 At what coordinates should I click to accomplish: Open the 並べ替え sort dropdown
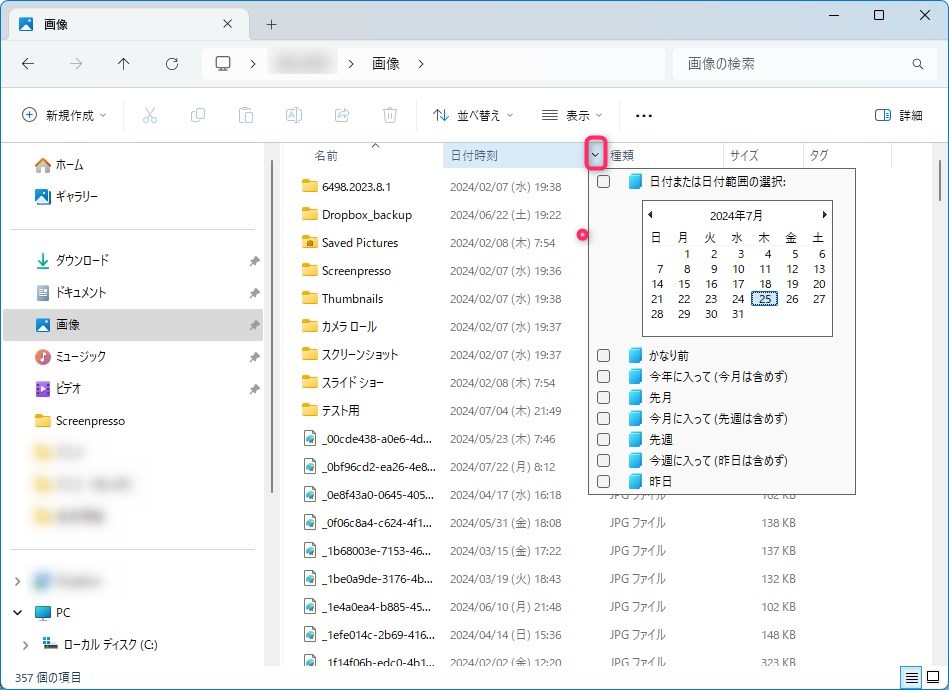[x=473, y=115]
